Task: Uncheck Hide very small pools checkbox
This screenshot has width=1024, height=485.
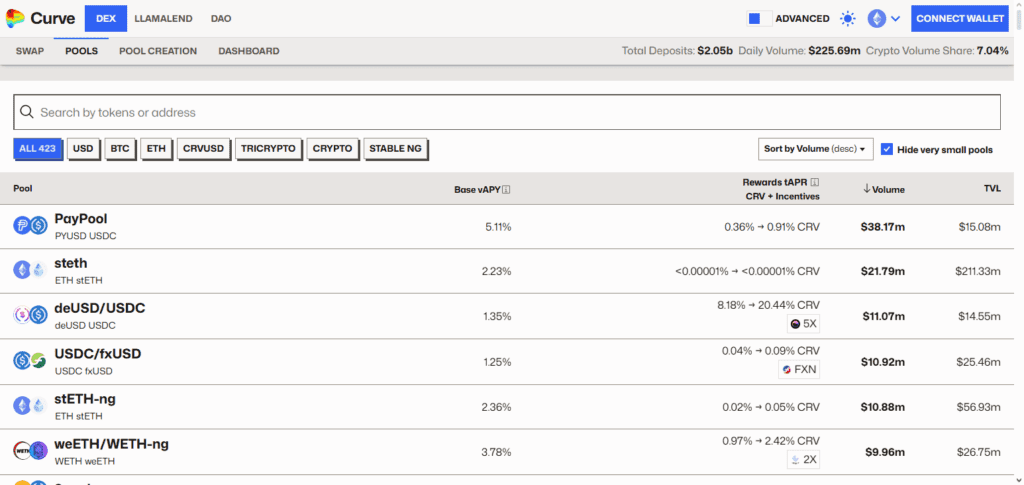Action: (886, 149)
